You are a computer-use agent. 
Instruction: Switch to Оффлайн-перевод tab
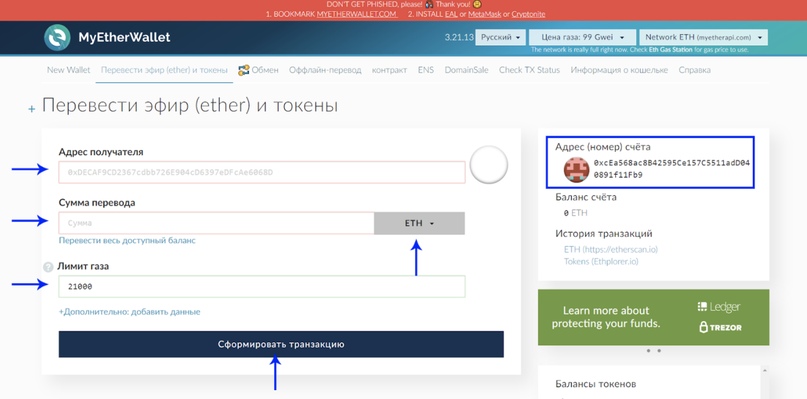325,70
